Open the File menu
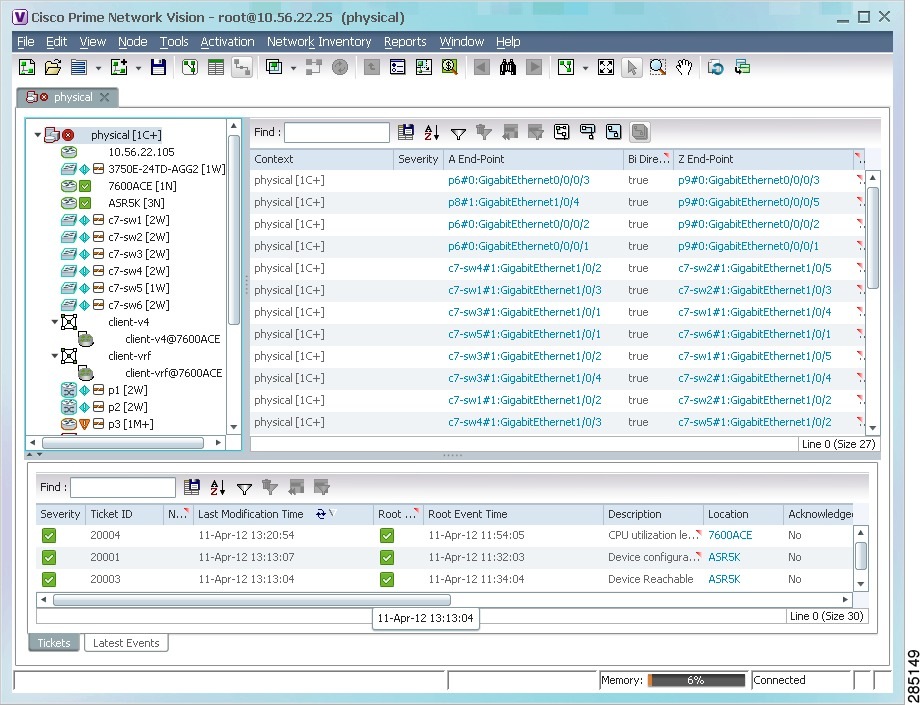The height and width of the screenshot is (705, 923). [x=26, y=42]
